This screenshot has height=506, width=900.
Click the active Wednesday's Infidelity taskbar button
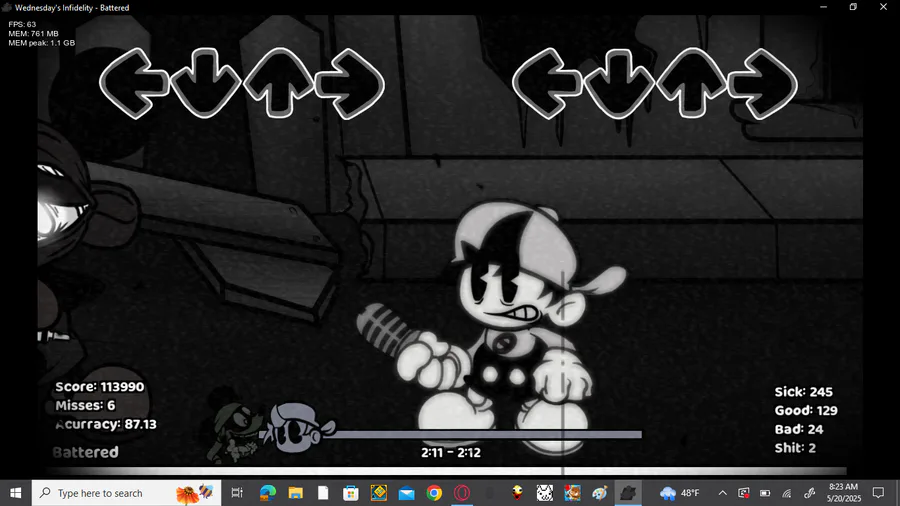click(628, 493)
